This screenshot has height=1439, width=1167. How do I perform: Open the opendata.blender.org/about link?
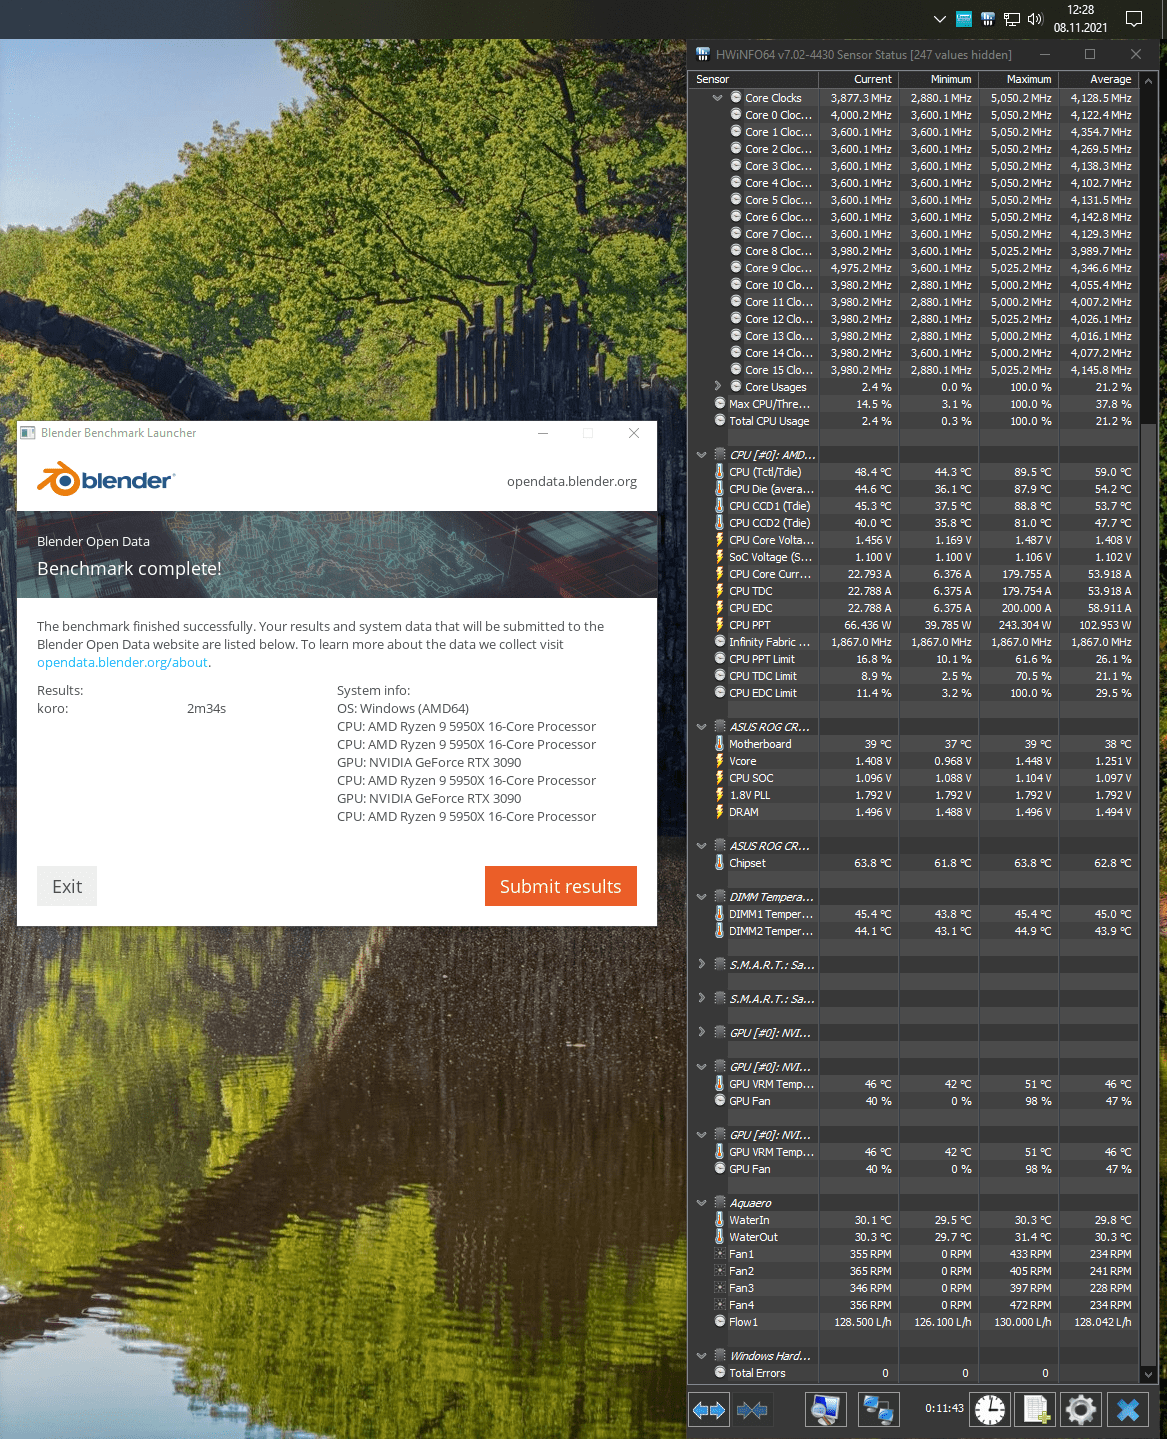pyautogui.click(x=122, y=662)
